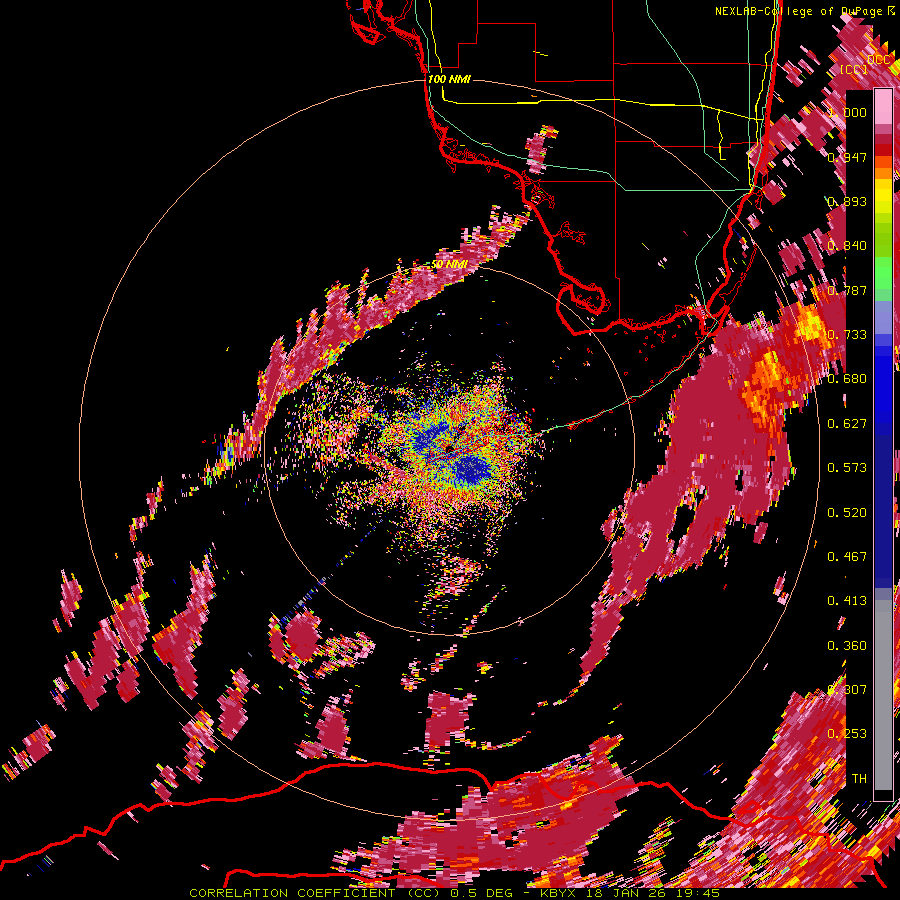Click the "100 NMI" range ring label
The image size is (900, 900).
[449, 79]
